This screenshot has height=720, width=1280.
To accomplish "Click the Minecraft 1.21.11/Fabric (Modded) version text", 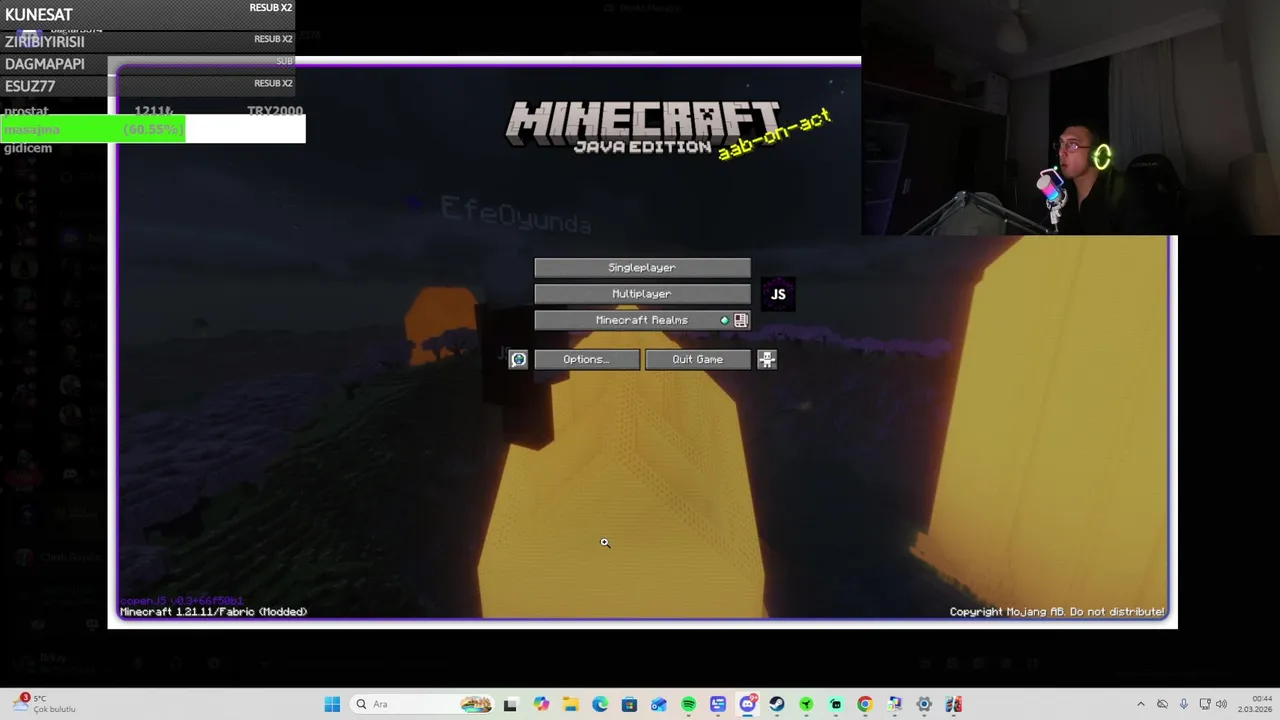I will [x=214, y=612].
